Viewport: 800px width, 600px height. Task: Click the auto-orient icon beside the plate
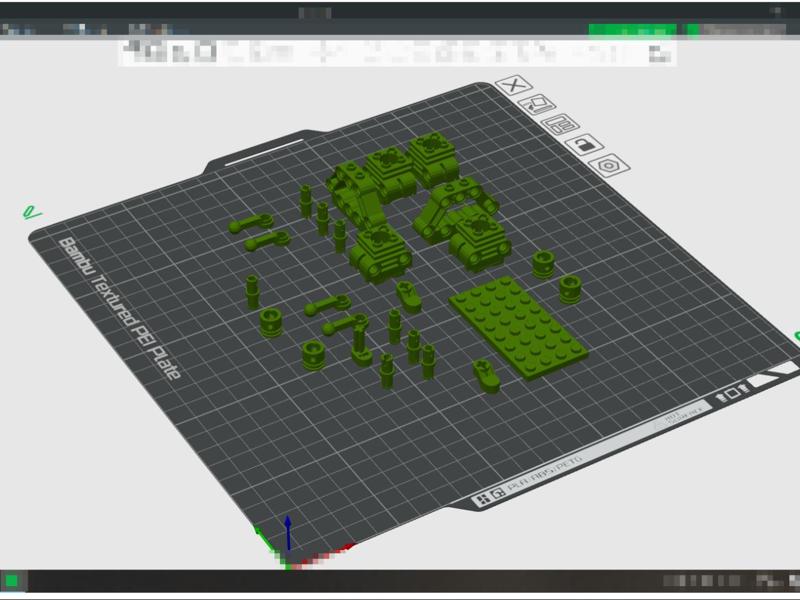tap(538, 104)
